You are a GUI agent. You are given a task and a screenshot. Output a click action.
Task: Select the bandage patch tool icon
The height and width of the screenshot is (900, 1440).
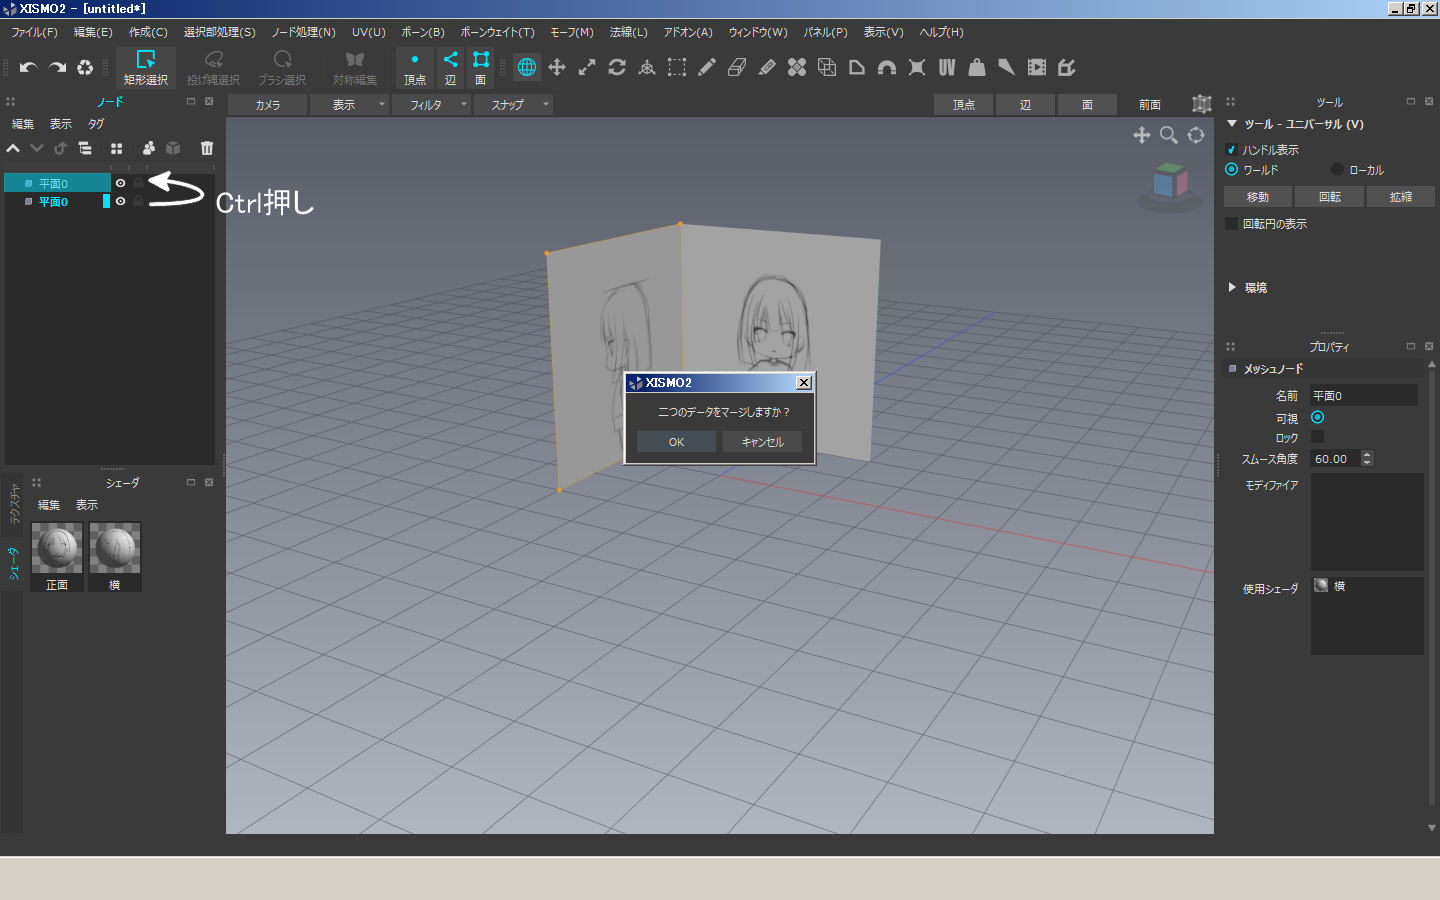pos(797,67)
